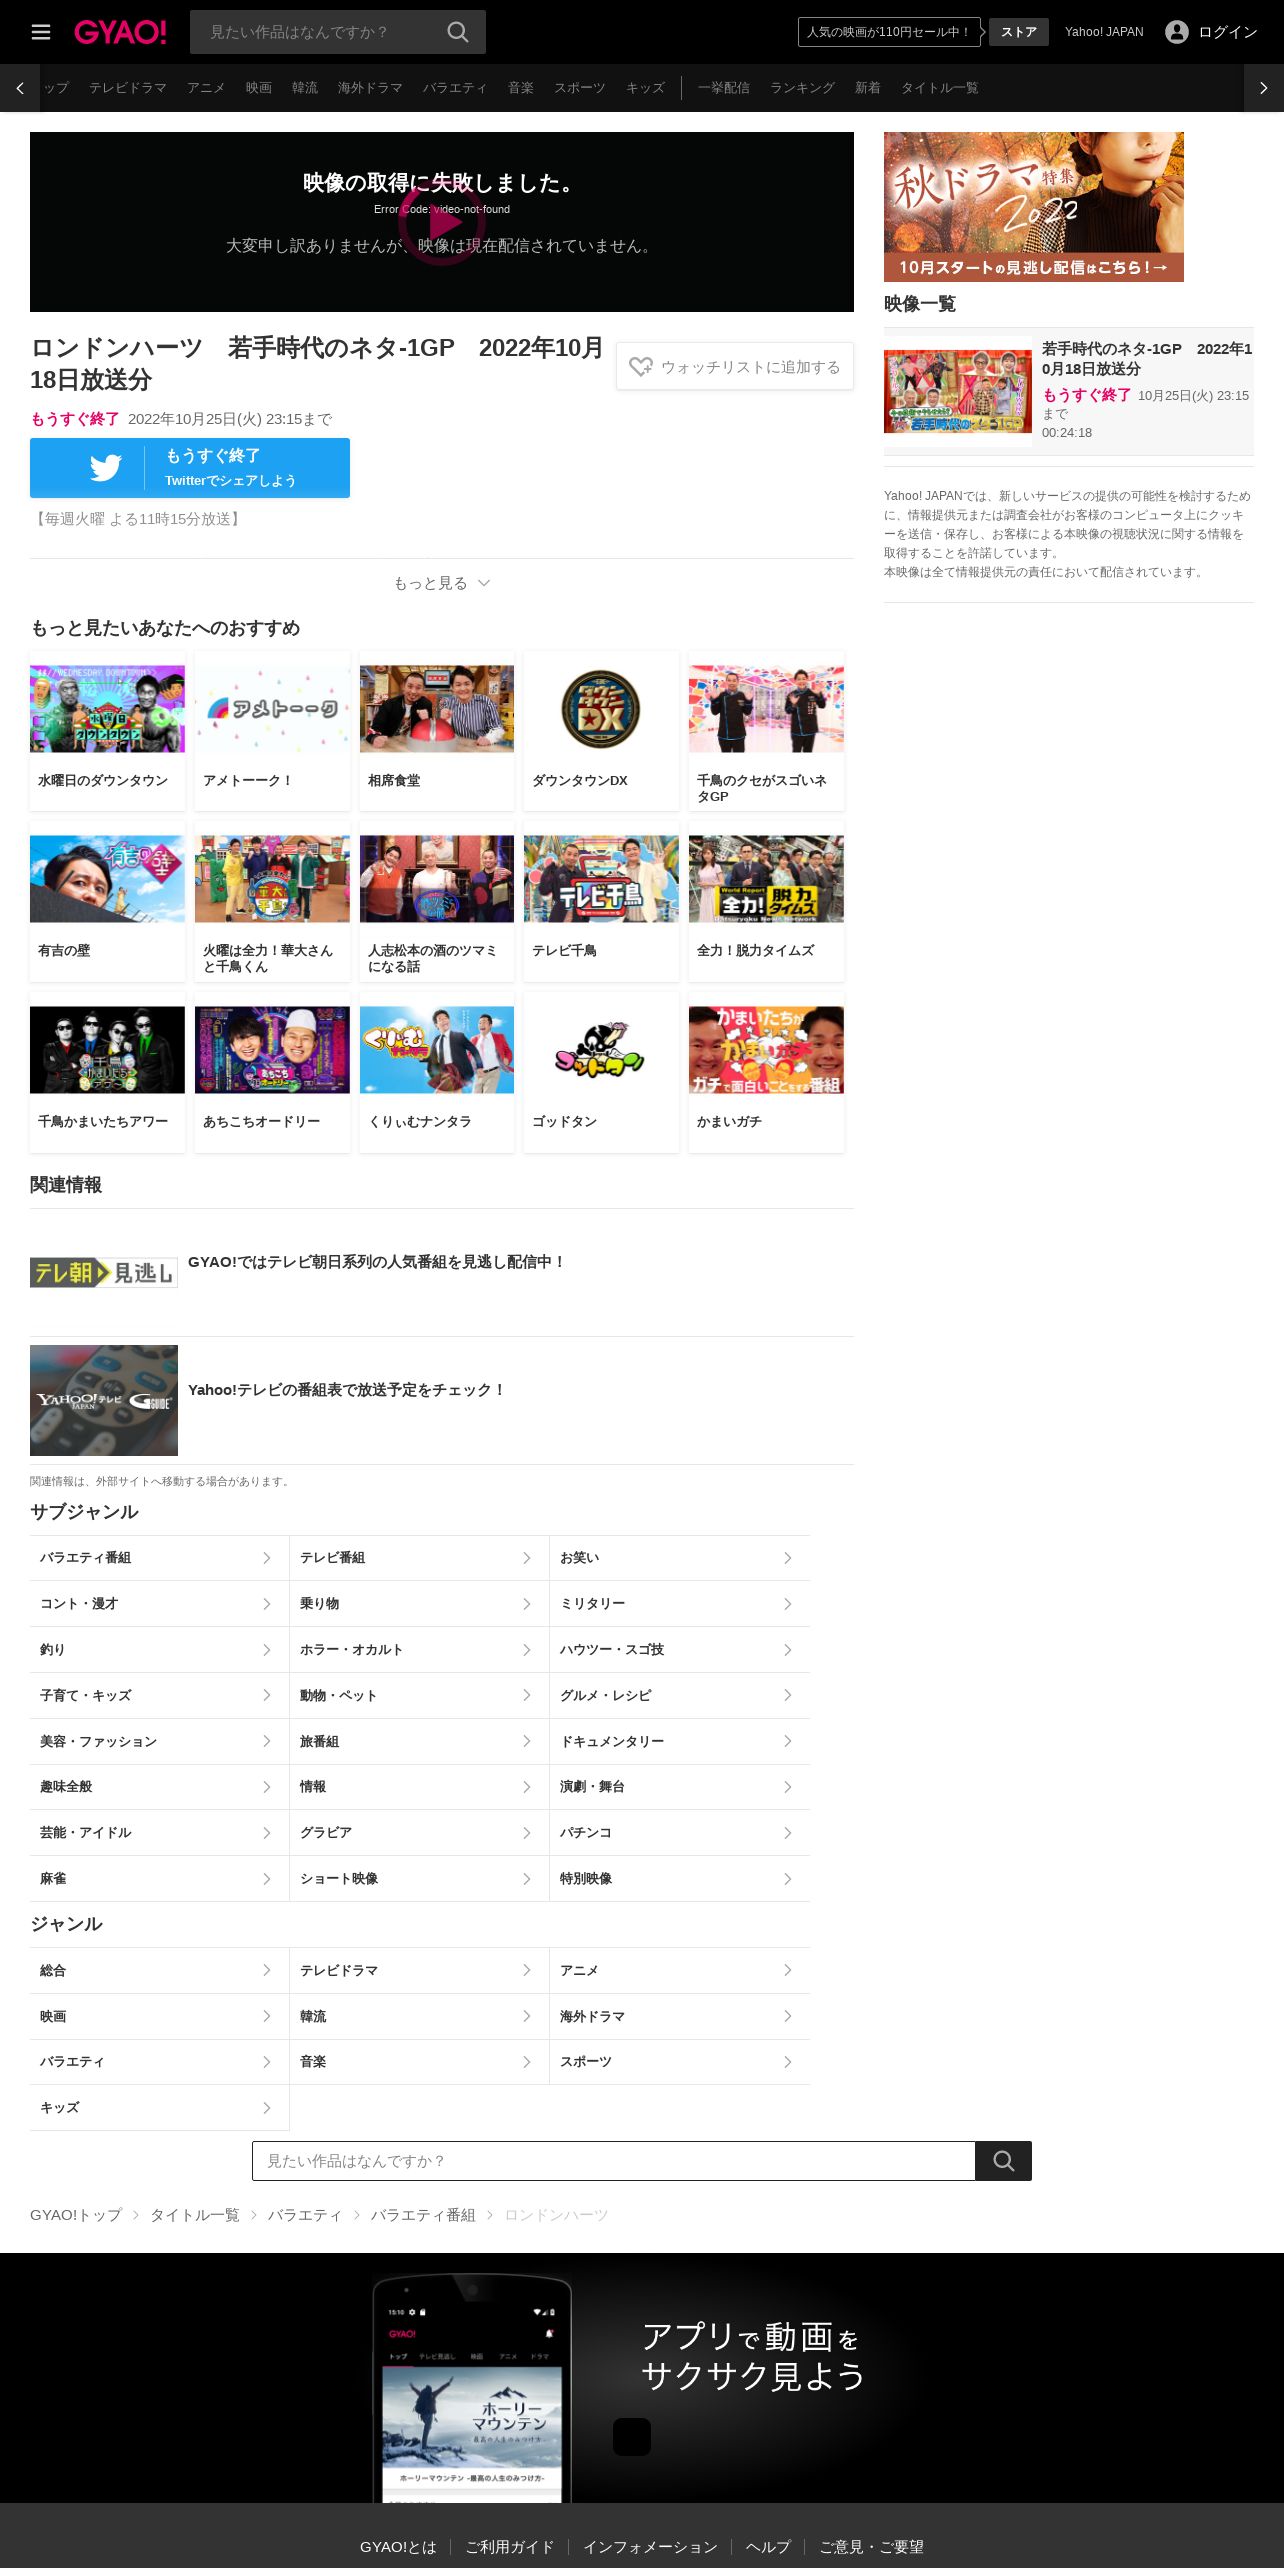
Task: Open the グルメ・レシピ subgenre row
Action: [680, 1696]
